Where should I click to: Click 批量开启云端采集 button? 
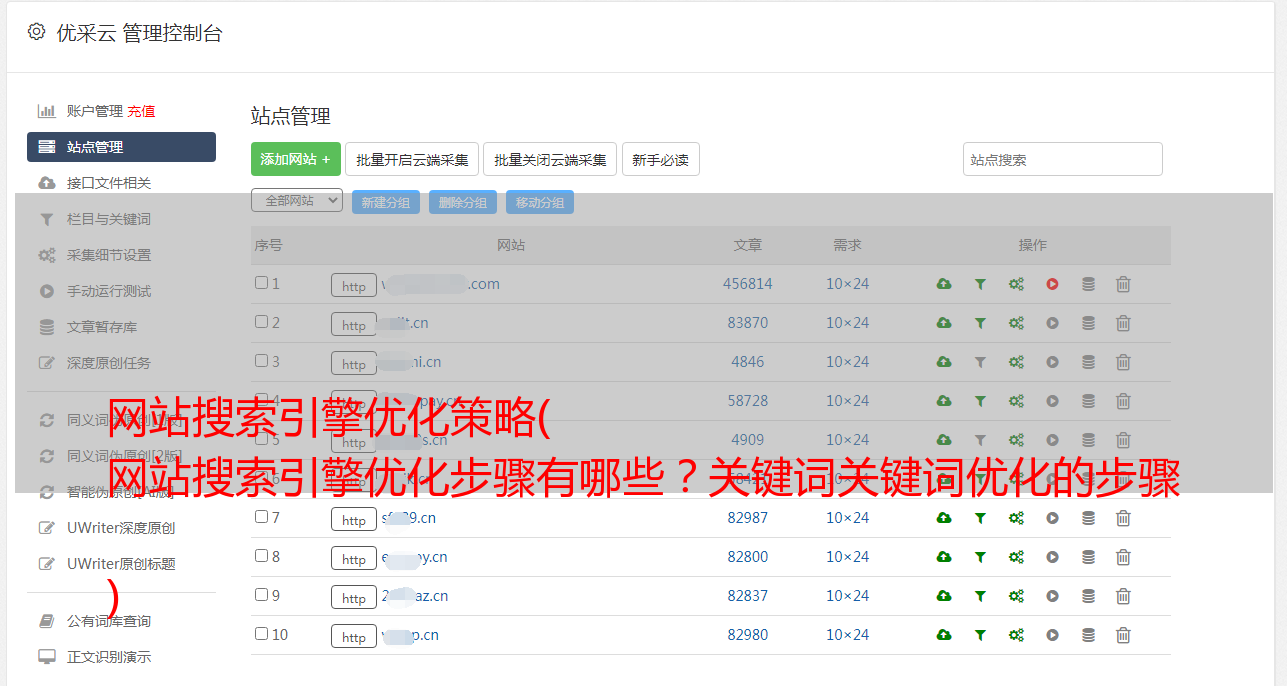coord(412,159)
